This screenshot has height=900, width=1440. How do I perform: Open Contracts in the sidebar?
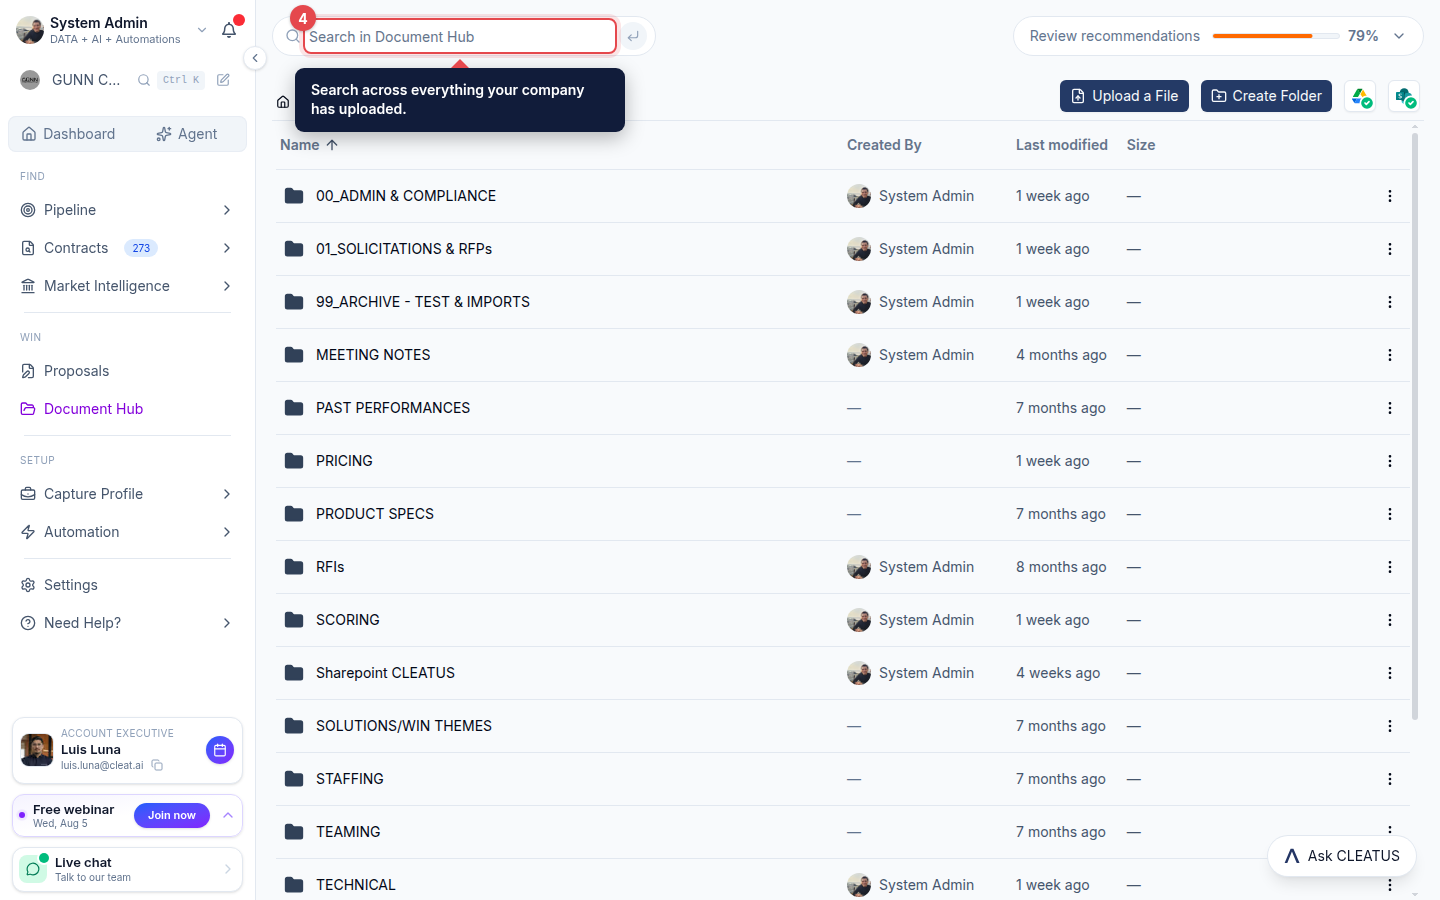[x=76, y=248]
